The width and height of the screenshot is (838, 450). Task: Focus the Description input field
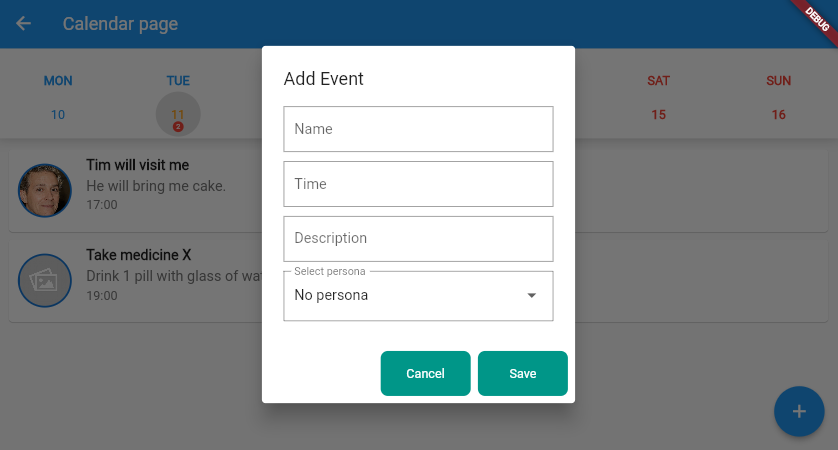click(x=418, y=239)
